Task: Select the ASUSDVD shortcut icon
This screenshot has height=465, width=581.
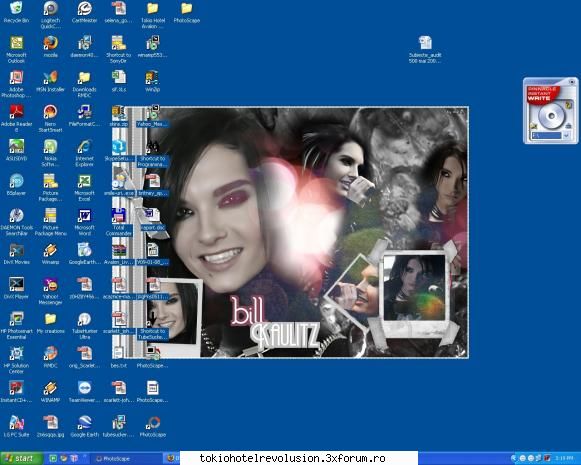Action: (x=16, y=150)
